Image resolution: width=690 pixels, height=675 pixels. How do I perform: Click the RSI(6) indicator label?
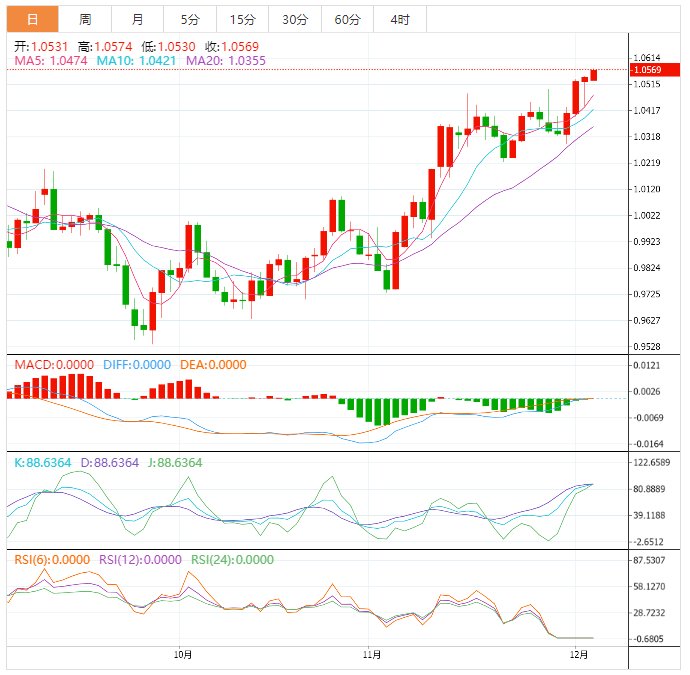52,560
